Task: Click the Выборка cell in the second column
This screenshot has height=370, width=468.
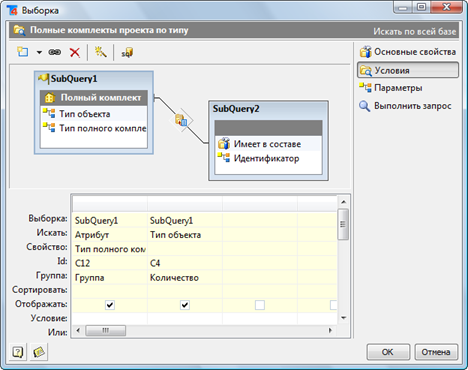Action: tap(185, 220)
